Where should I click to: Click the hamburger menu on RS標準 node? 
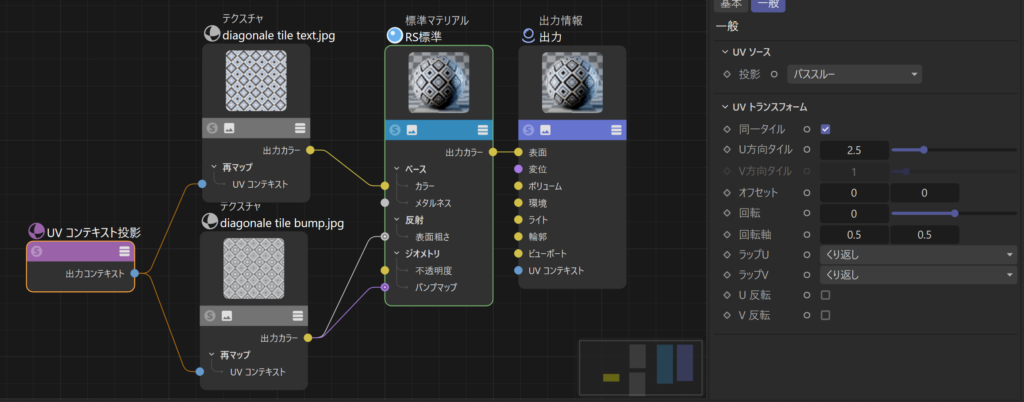(x=483, y=130)
